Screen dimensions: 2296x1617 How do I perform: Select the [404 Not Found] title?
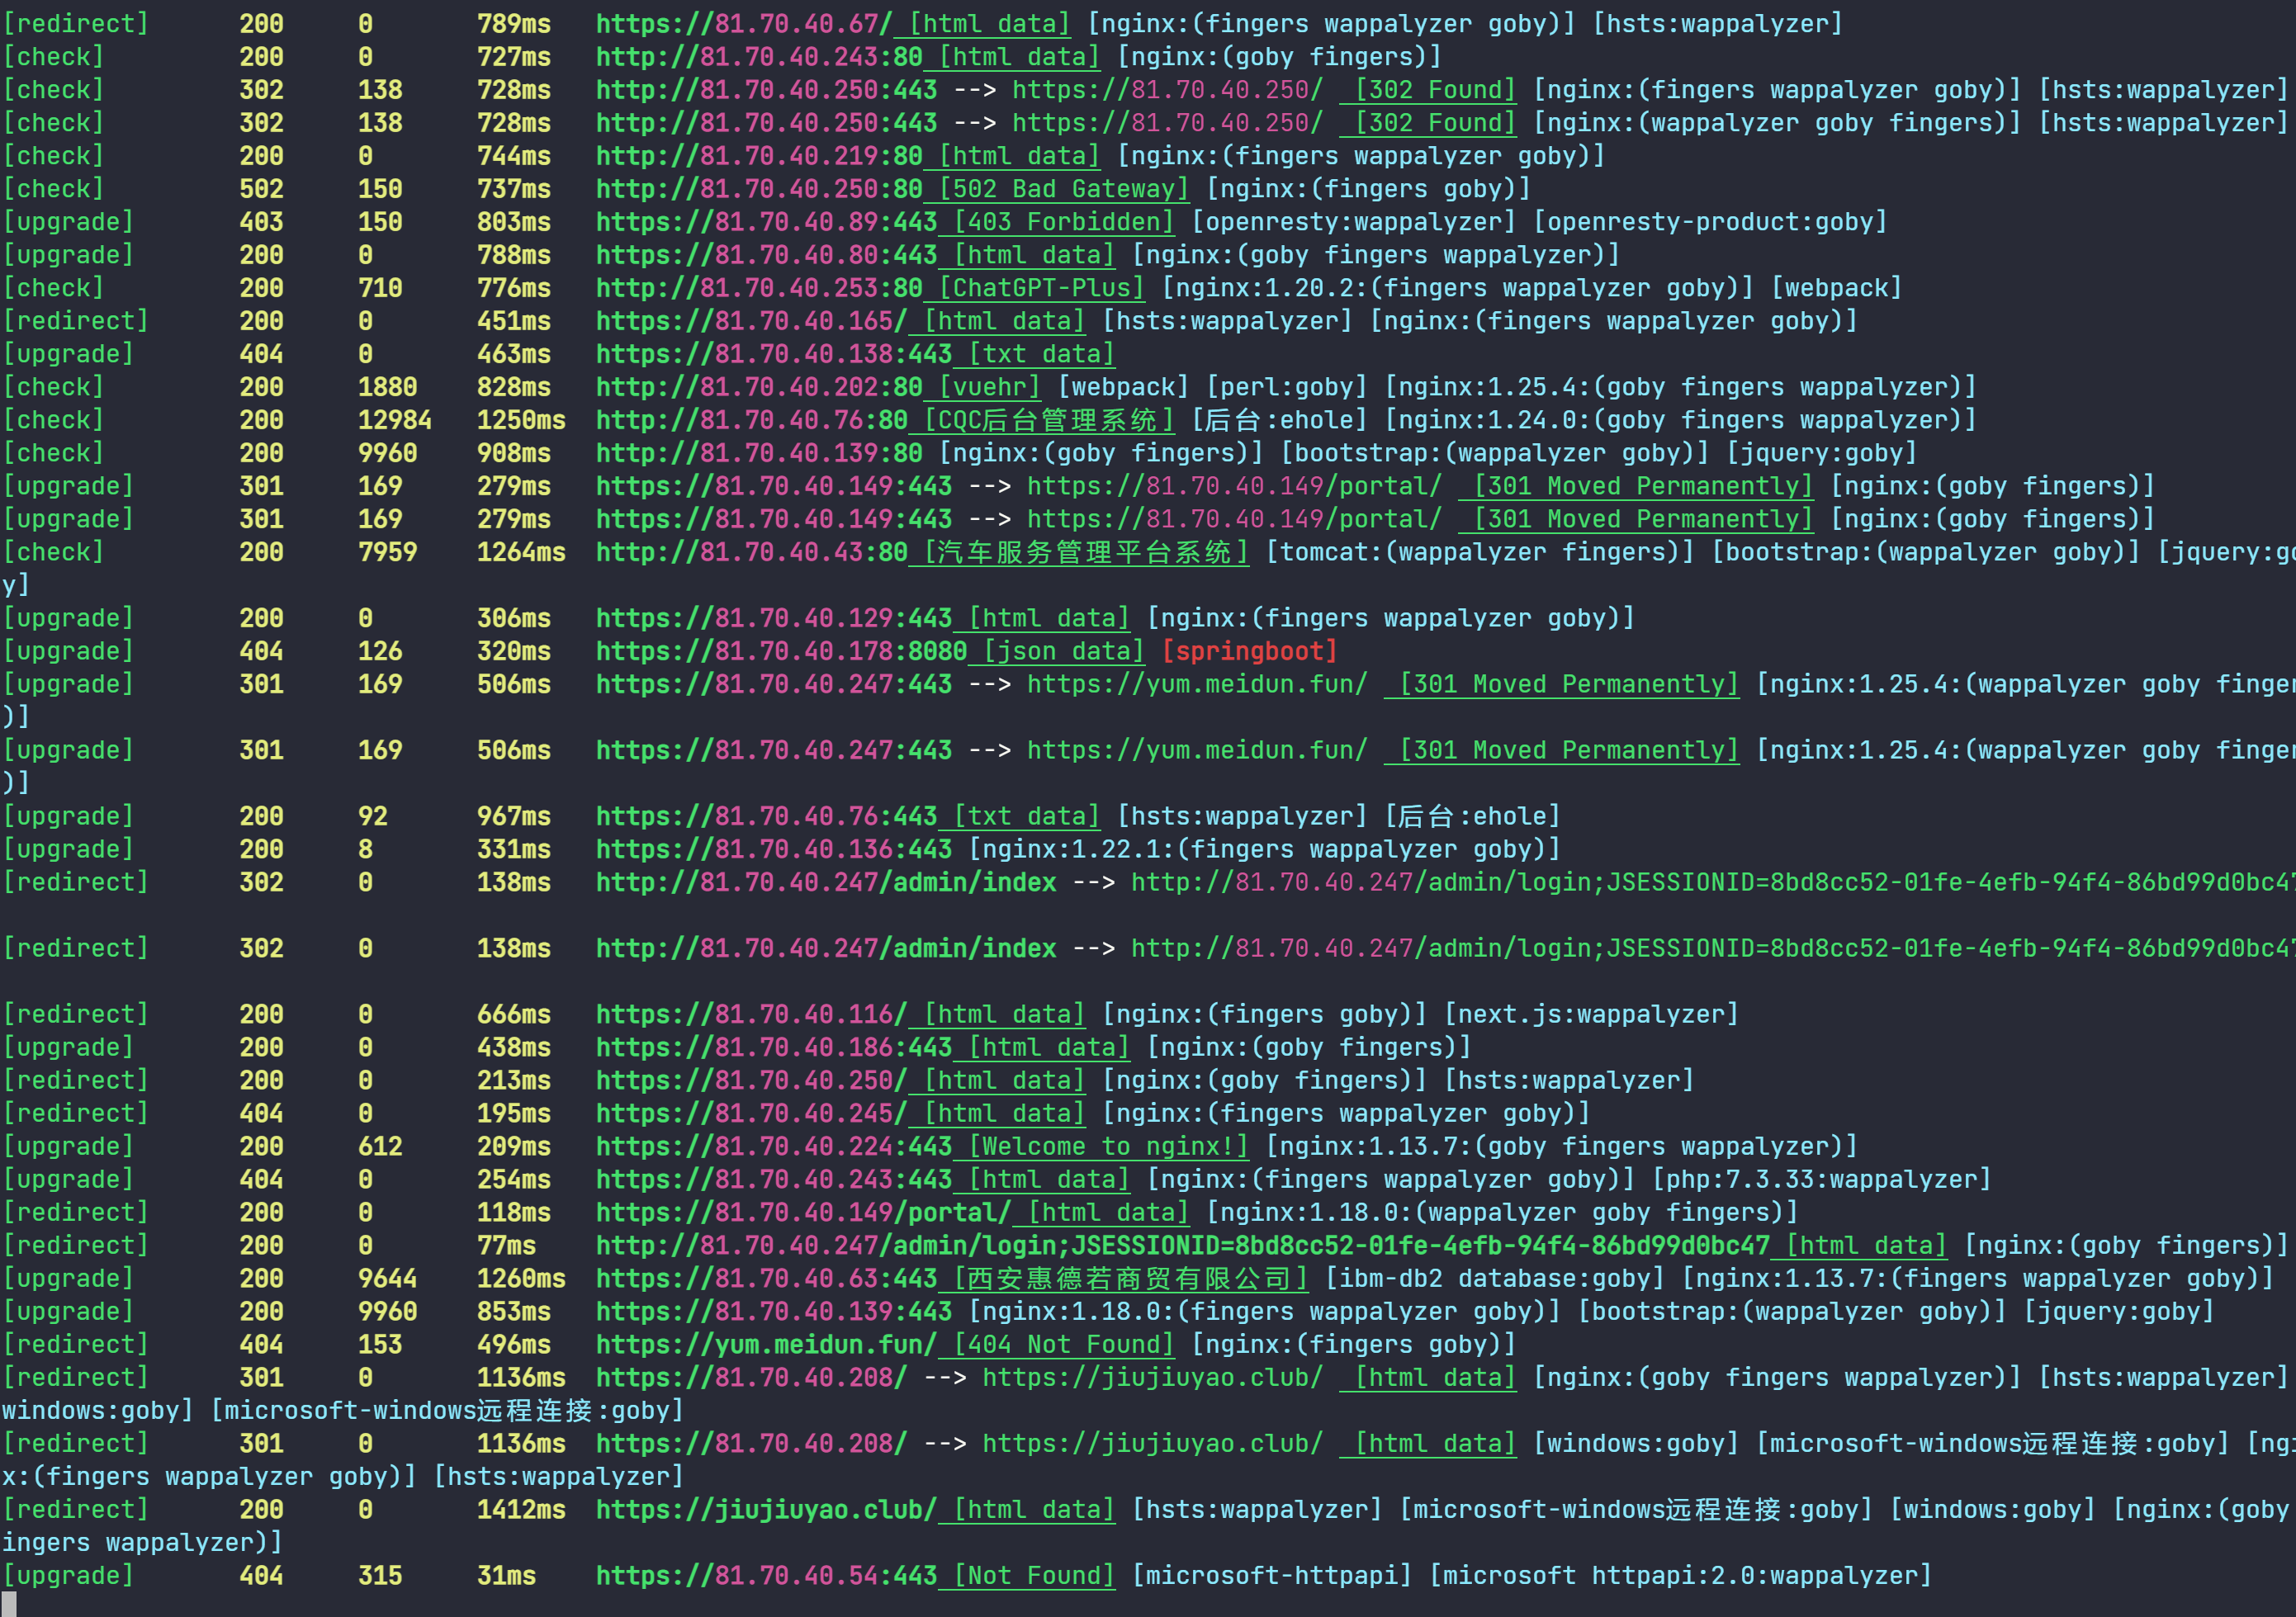point(1063,1343)
